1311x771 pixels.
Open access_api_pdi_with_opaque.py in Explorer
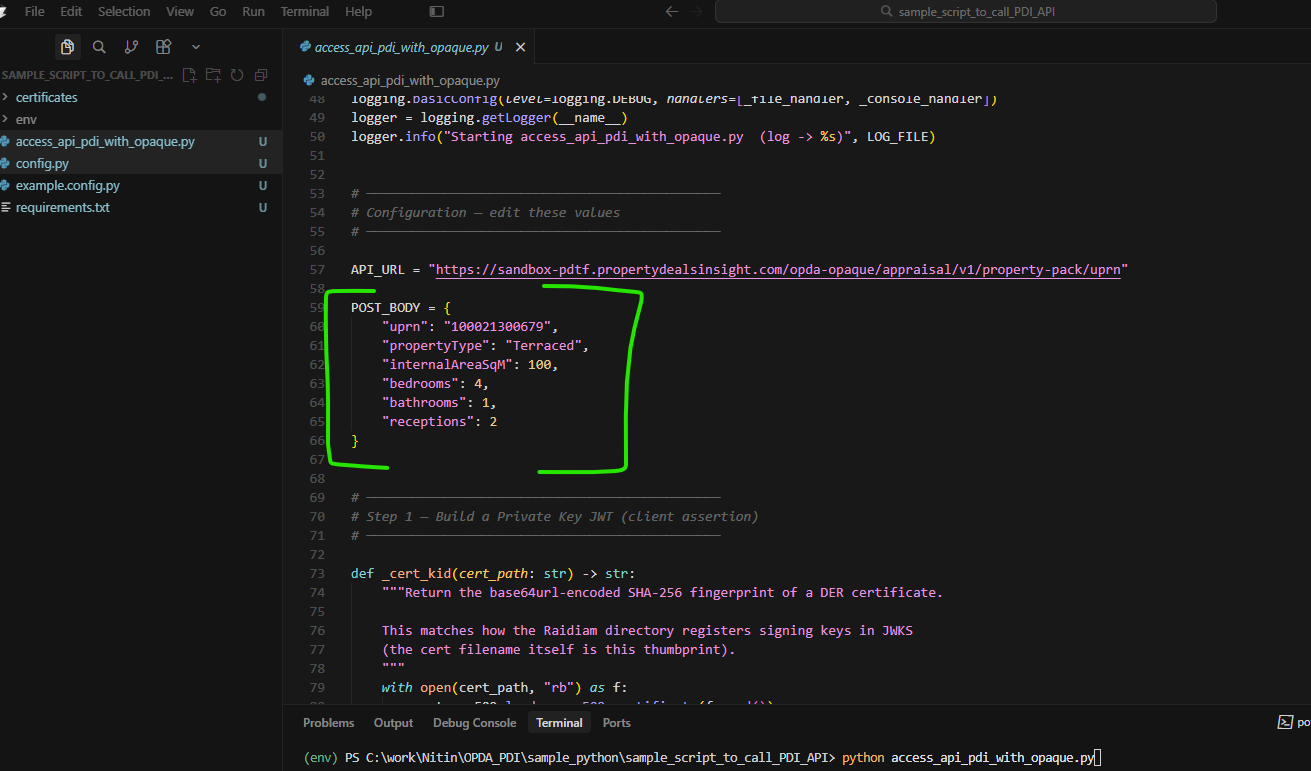pos(141,141)
